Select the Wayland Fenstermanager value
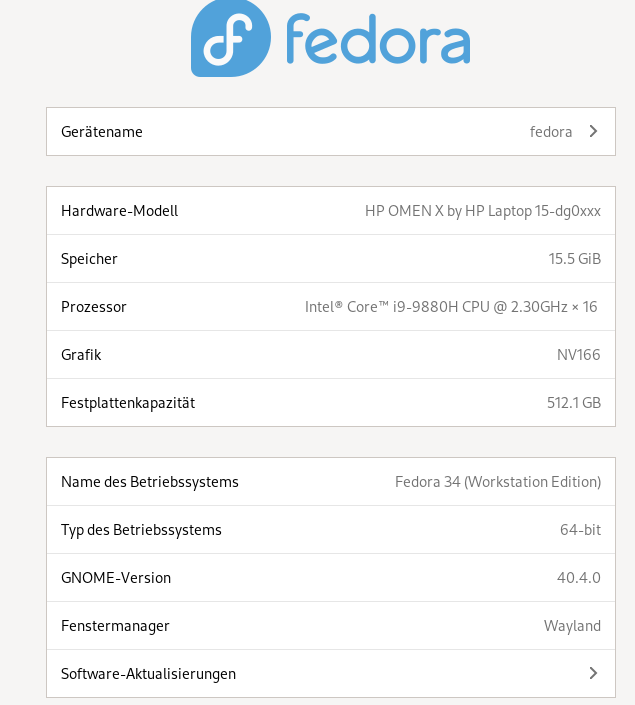 572,626
